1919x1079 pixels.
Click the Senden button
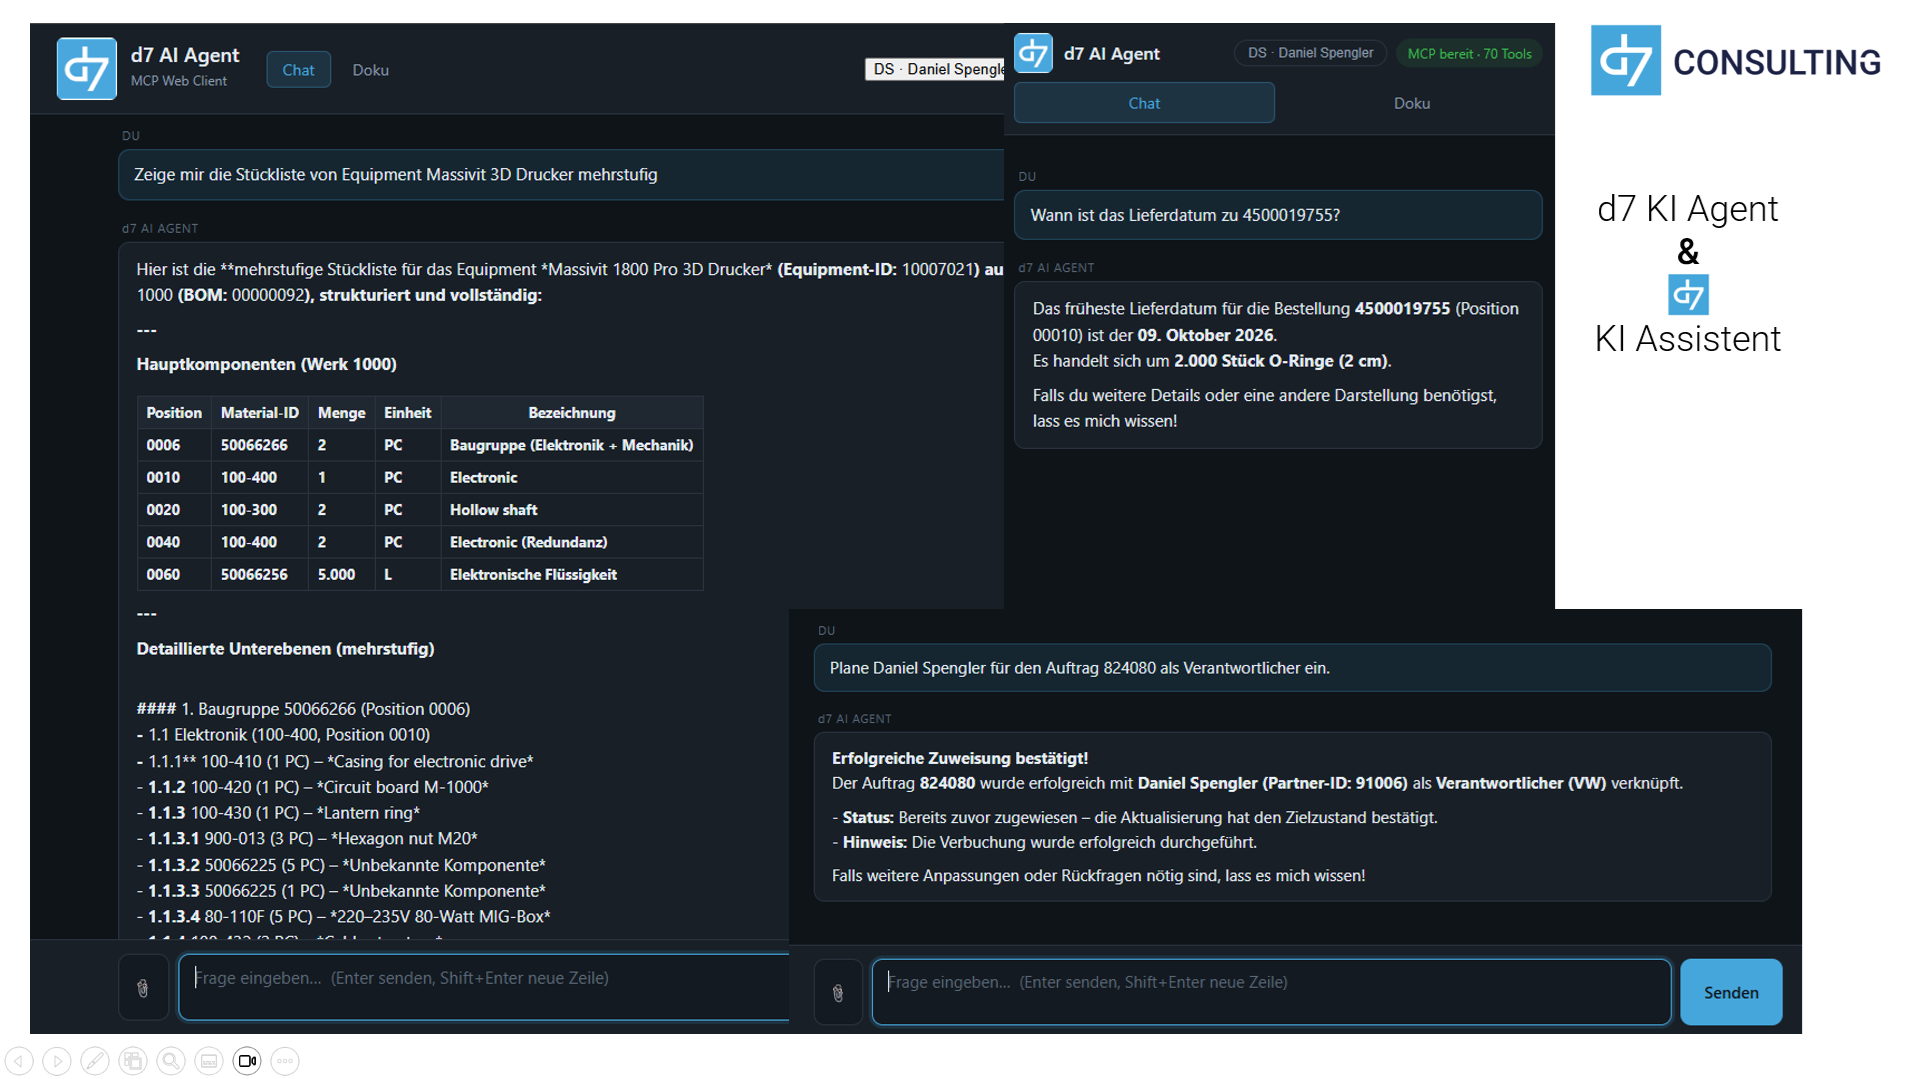click(1731, 993)
